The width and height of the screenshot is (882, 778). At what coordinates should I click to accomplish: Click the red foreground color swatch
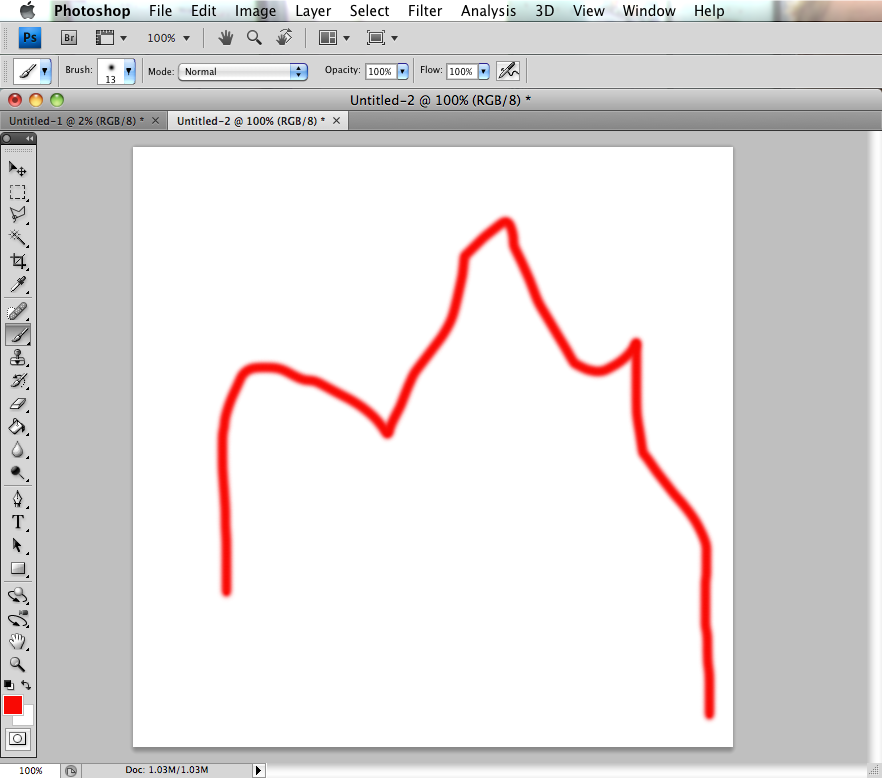tap(12, 705)
